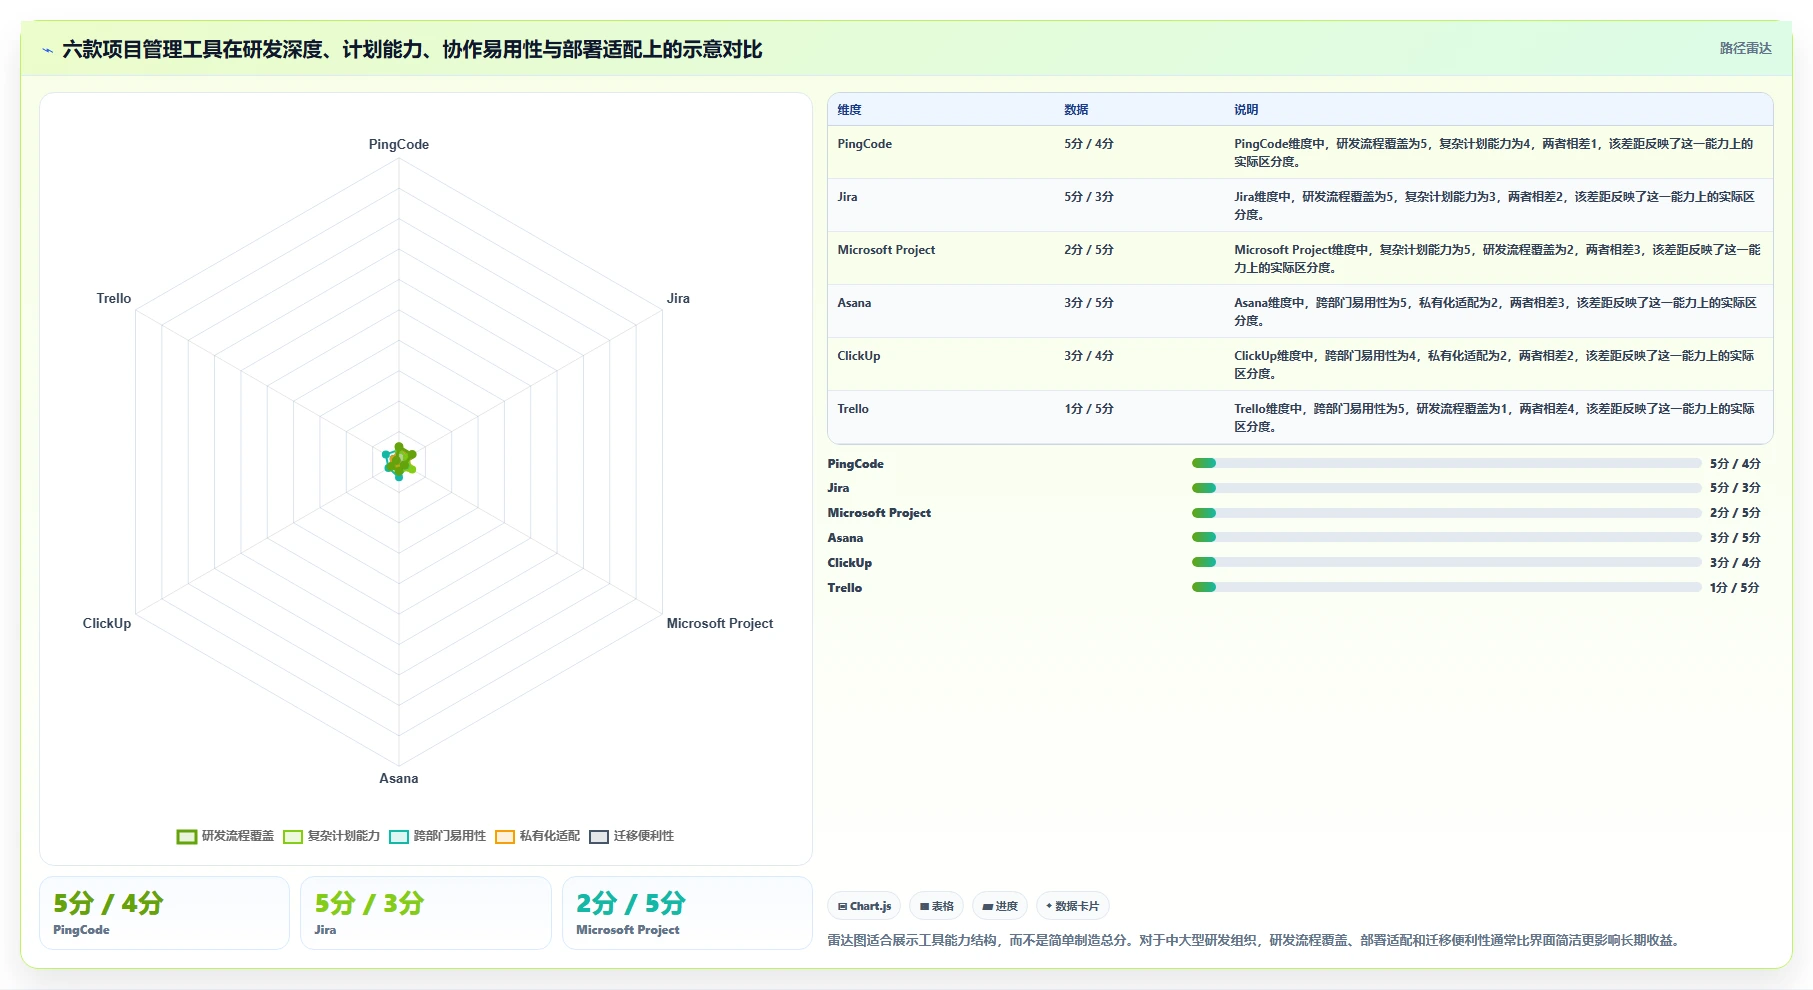
Task: Click the Jira axis label on the radar
Action: coord(678,298)
